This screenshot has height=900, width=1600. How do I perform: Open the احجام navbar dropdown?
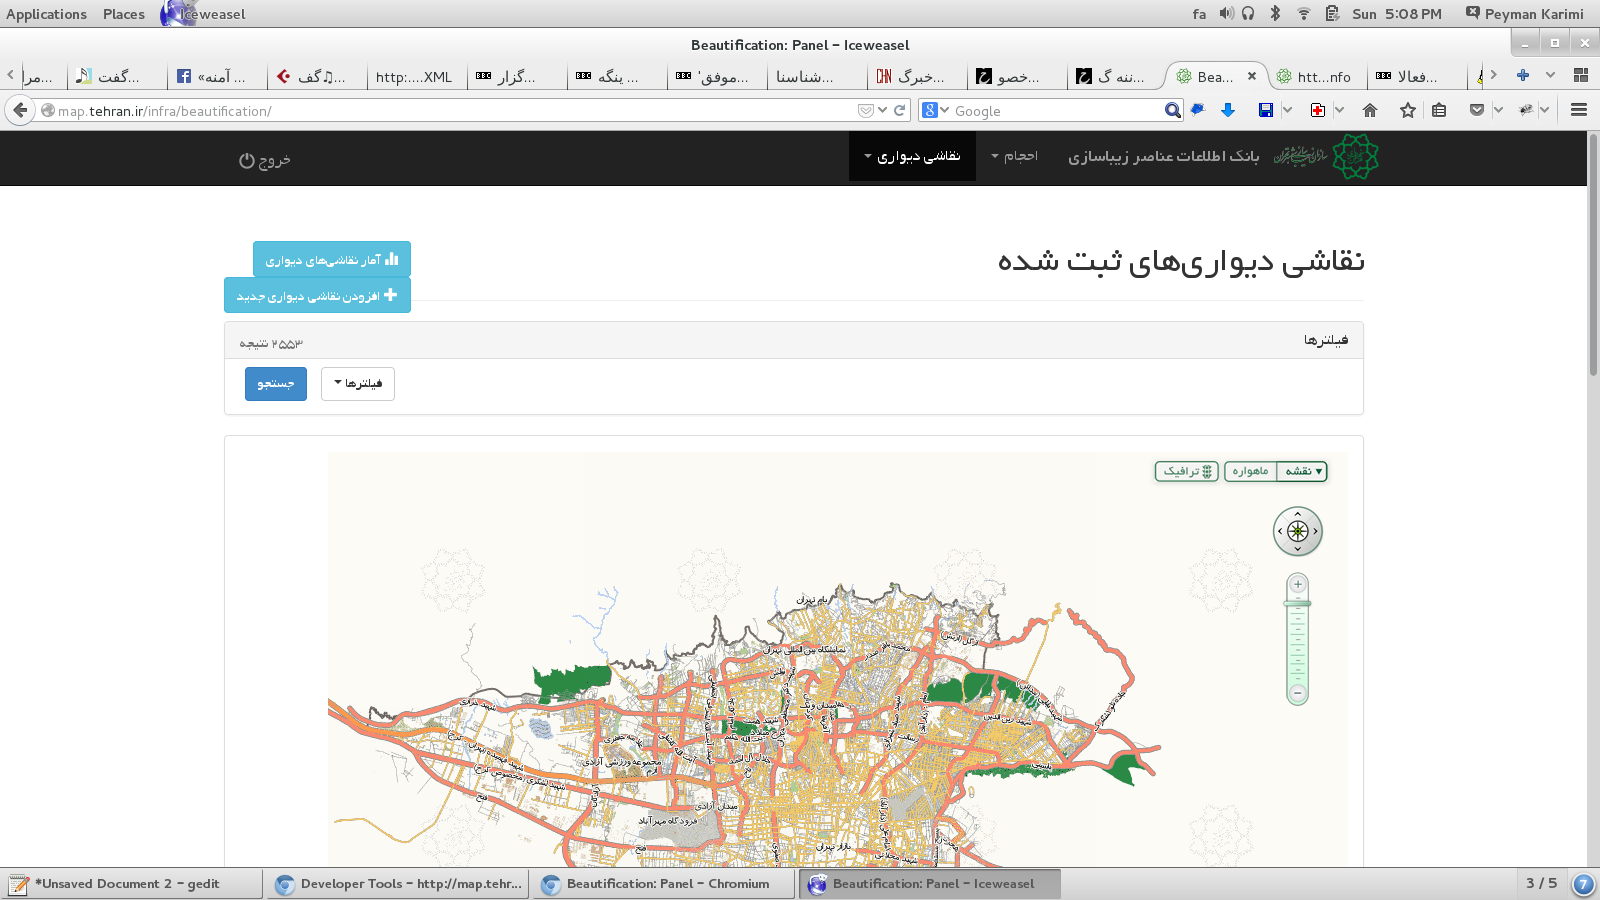coord(1014,157)
